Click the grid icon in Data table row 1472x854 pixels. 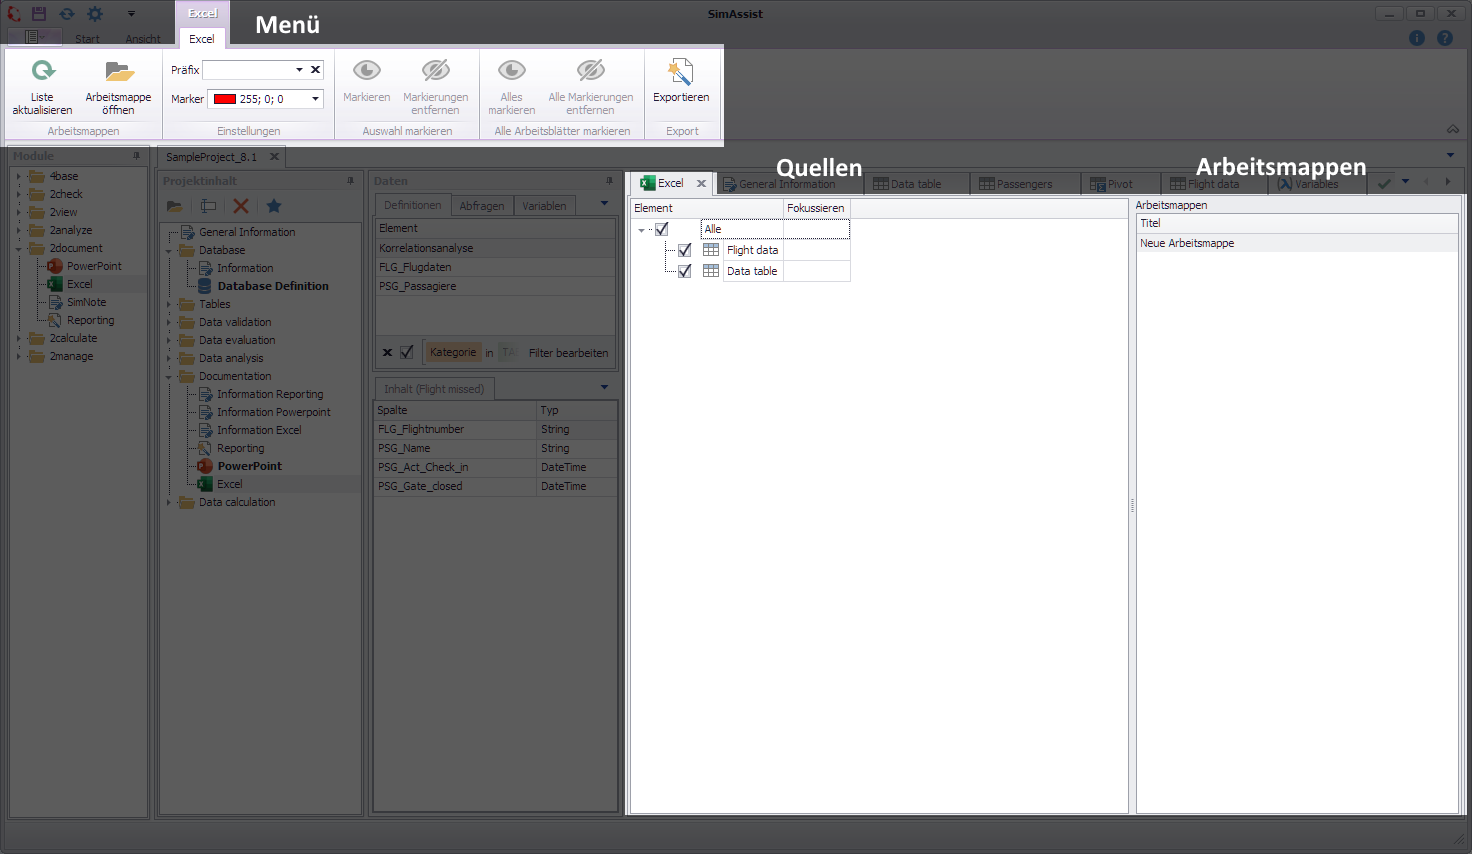tap(711, 271)
